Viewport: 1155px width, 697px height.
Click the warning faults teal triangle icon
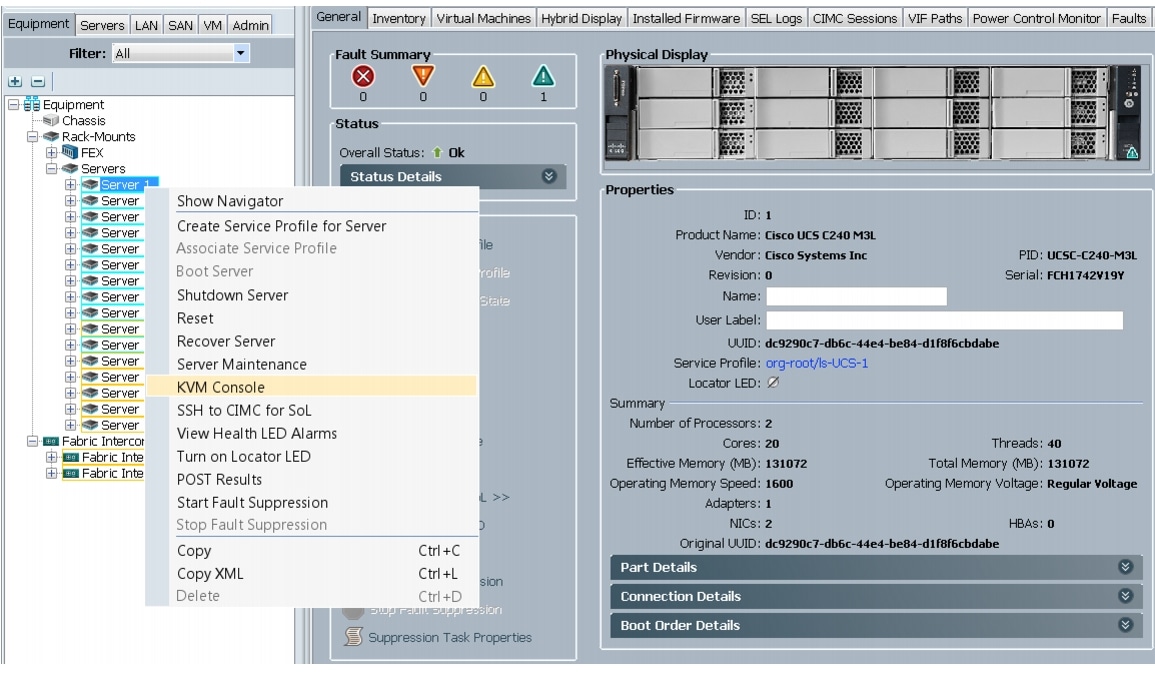pos(543,76)
